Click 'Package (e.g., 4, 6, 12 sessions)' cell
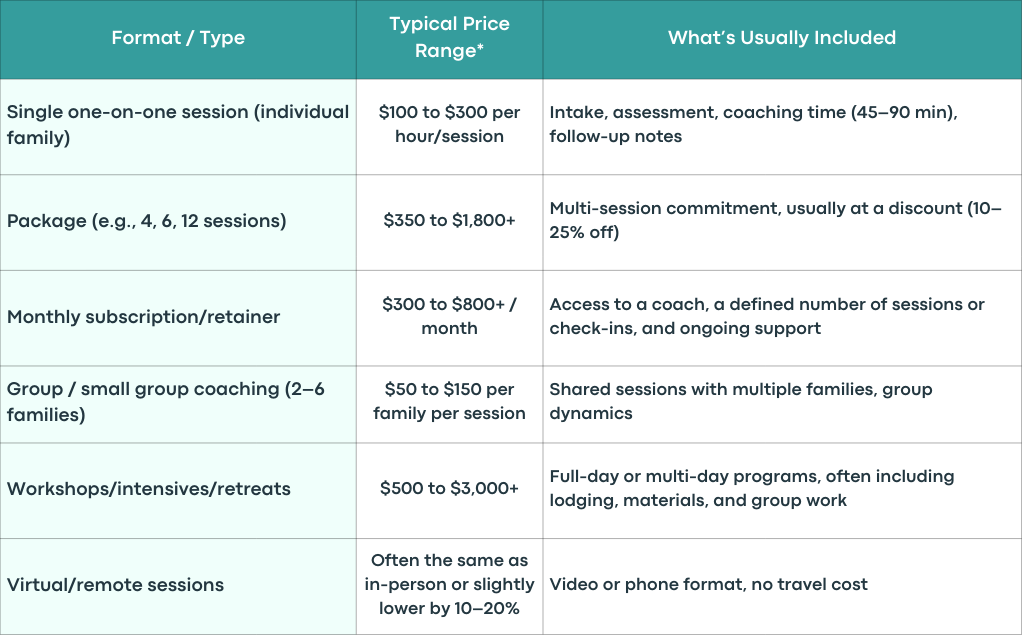Image resolution: width=1022 pixels, height=635 pixels. coord(178,222)
